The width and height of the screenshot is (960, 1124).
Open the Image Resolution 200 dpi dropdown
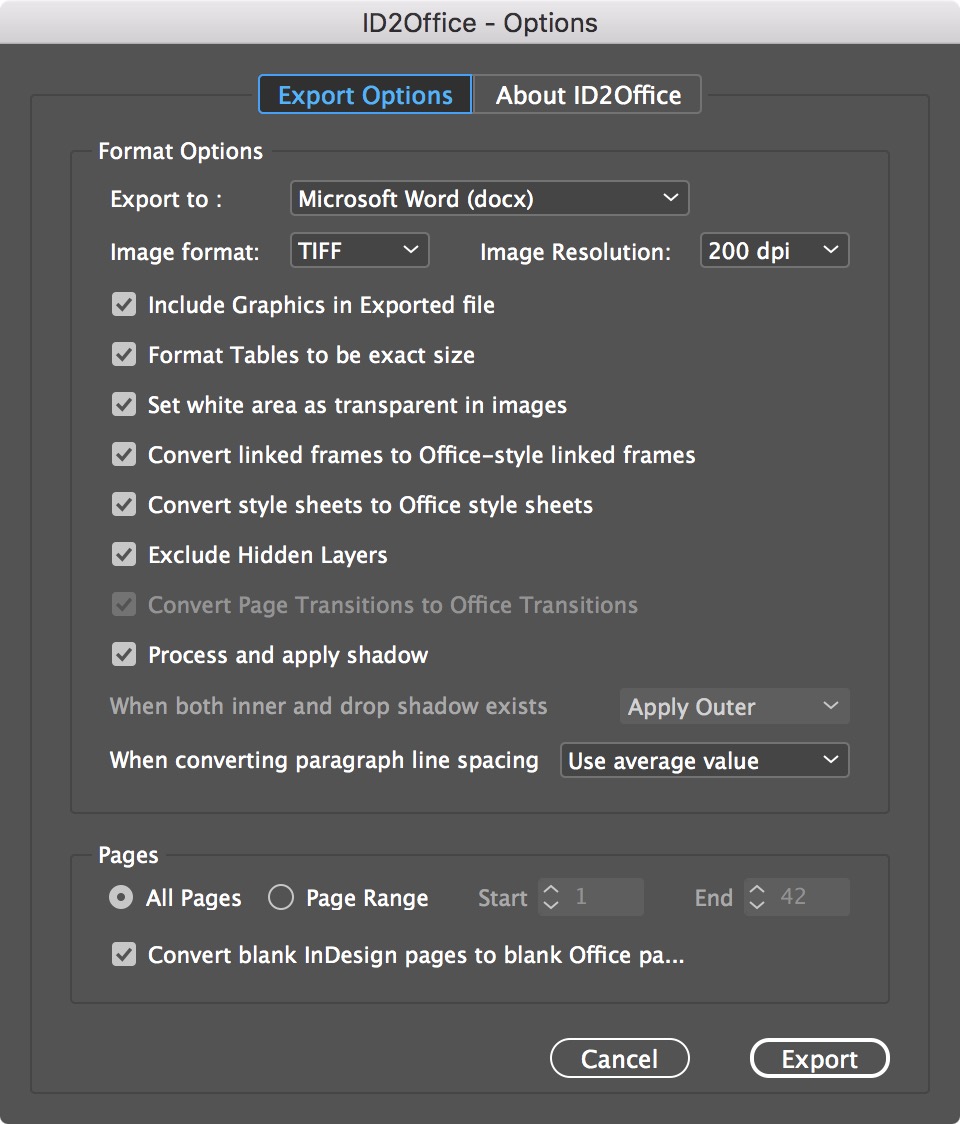774,250
